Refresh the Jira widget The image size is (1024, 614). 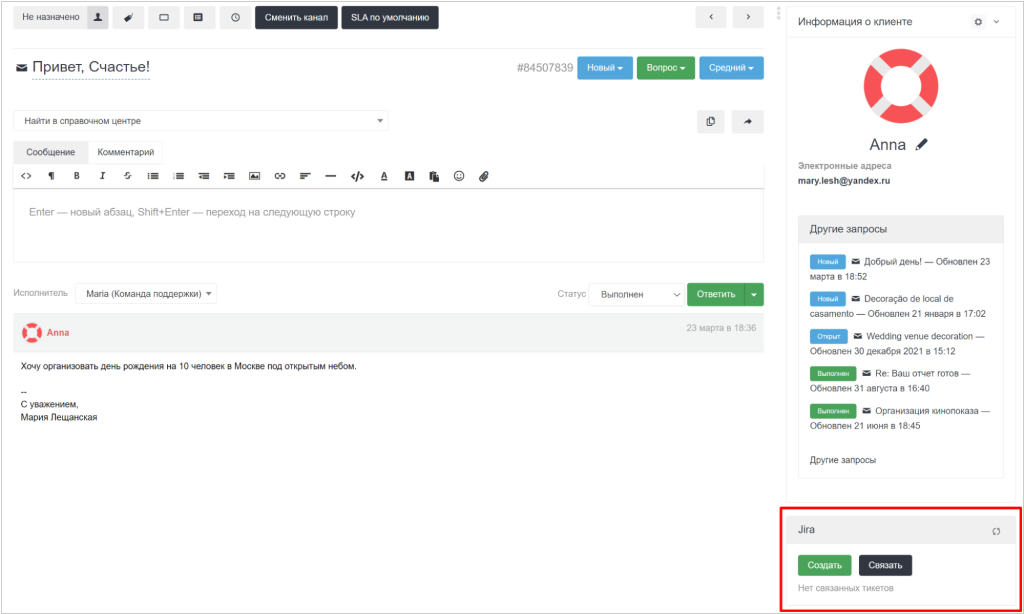pos(996,531)
